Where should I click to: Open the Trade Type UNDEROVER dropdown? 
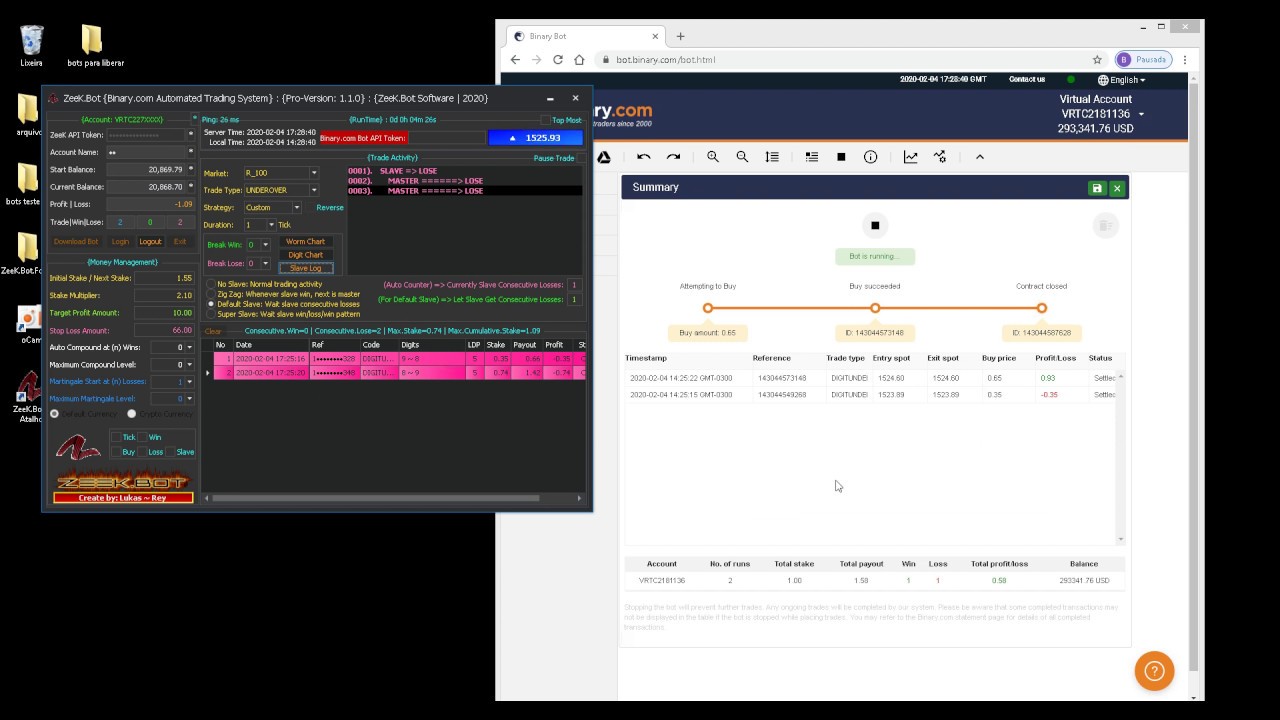tap(314, 190)
